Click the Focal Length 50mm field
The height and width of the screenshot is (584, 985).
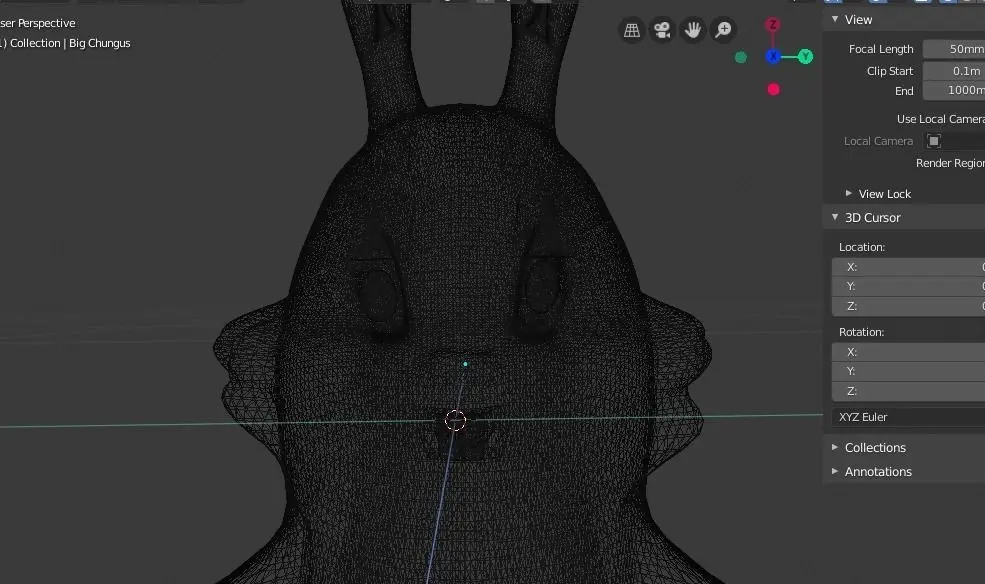(954, 49)
